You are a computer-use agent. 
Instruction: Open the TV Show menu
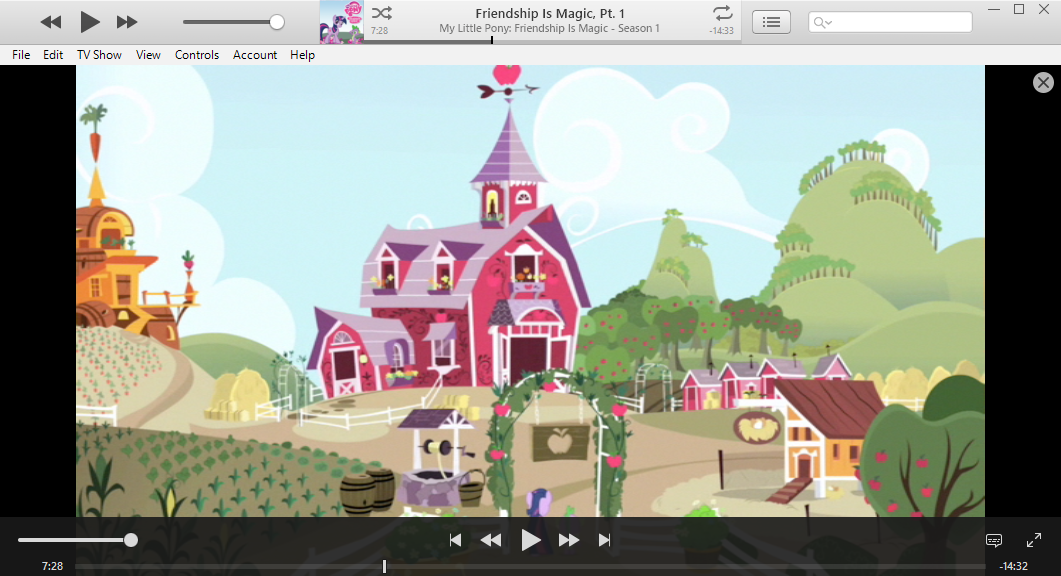click(99, 55)
